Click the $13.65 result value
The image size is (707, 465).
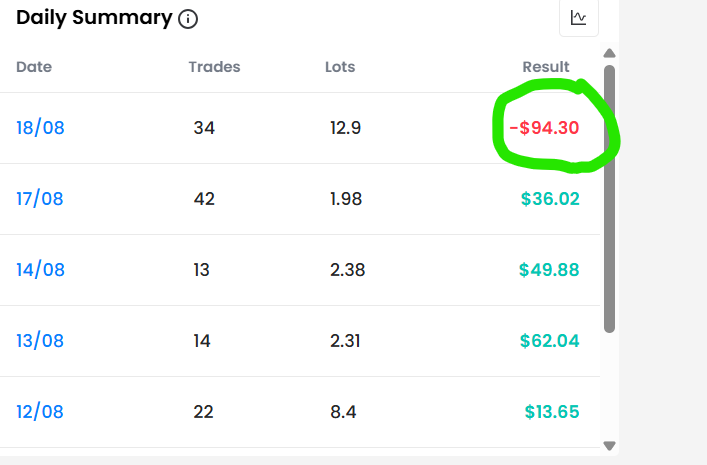pos(552,412)
